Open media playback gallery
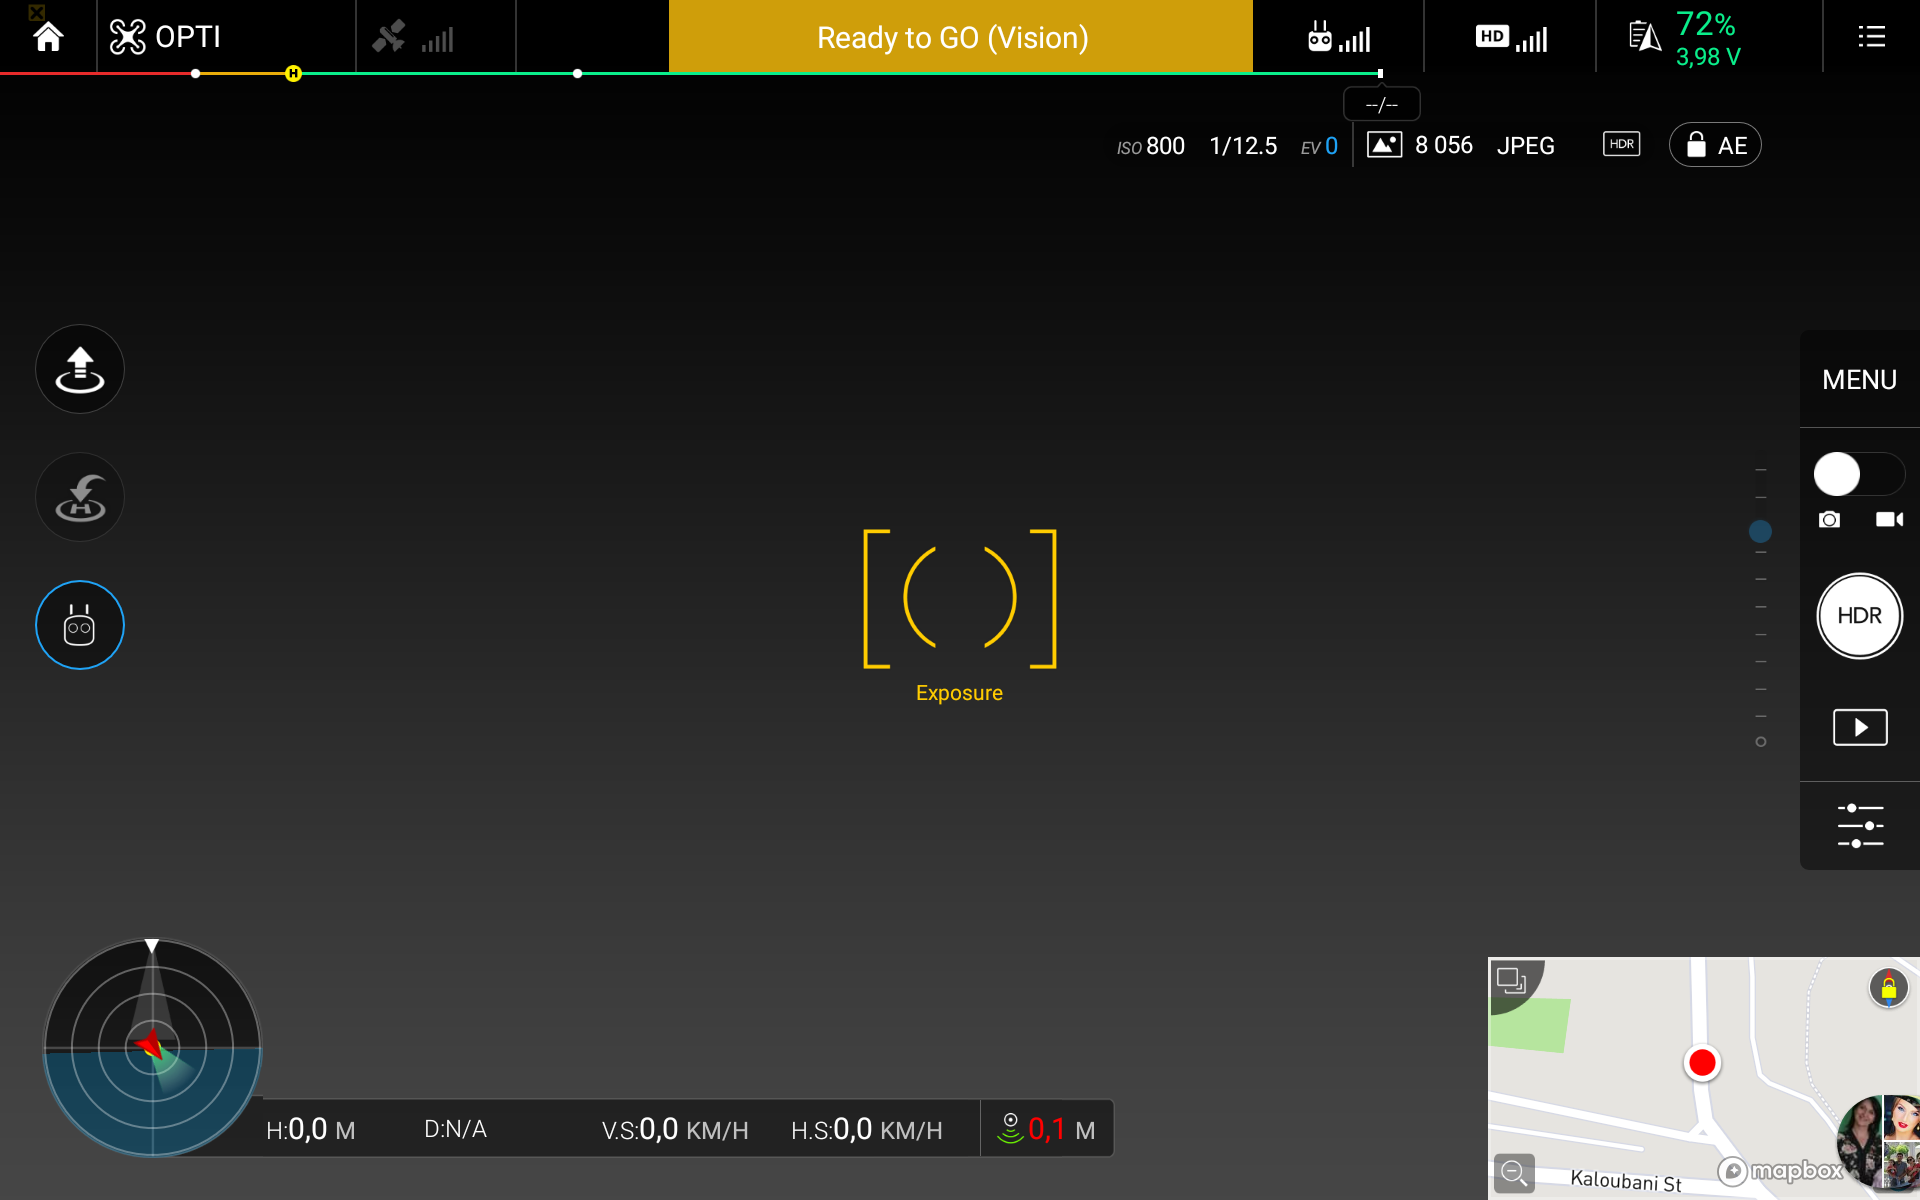The height and width of the screenshot is (1200, 1920). coord(1860,727)
